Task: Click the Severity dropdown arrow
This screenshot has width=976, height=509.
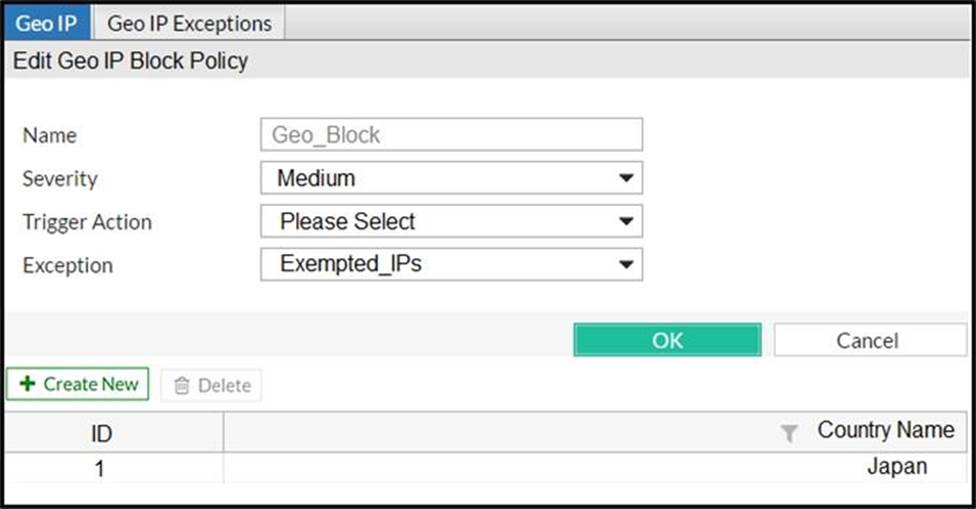Action: point(626,178)
